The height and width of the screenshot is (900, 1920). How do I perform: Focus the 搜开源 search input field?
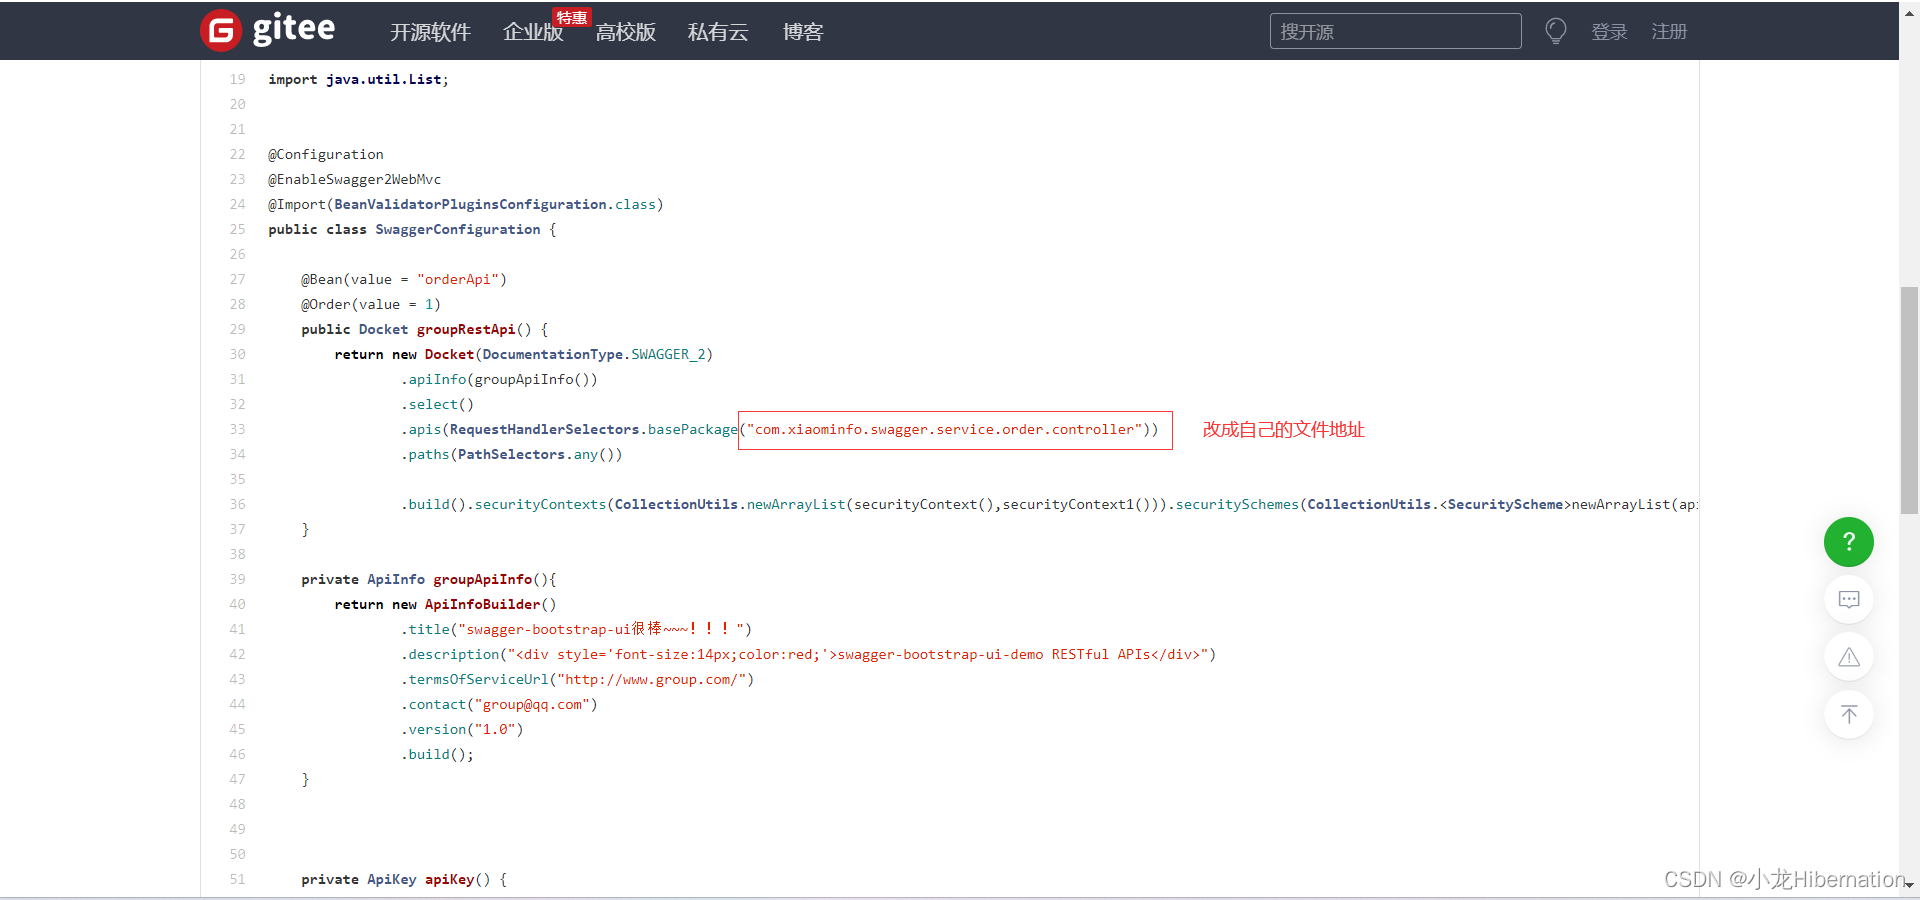1396,31
